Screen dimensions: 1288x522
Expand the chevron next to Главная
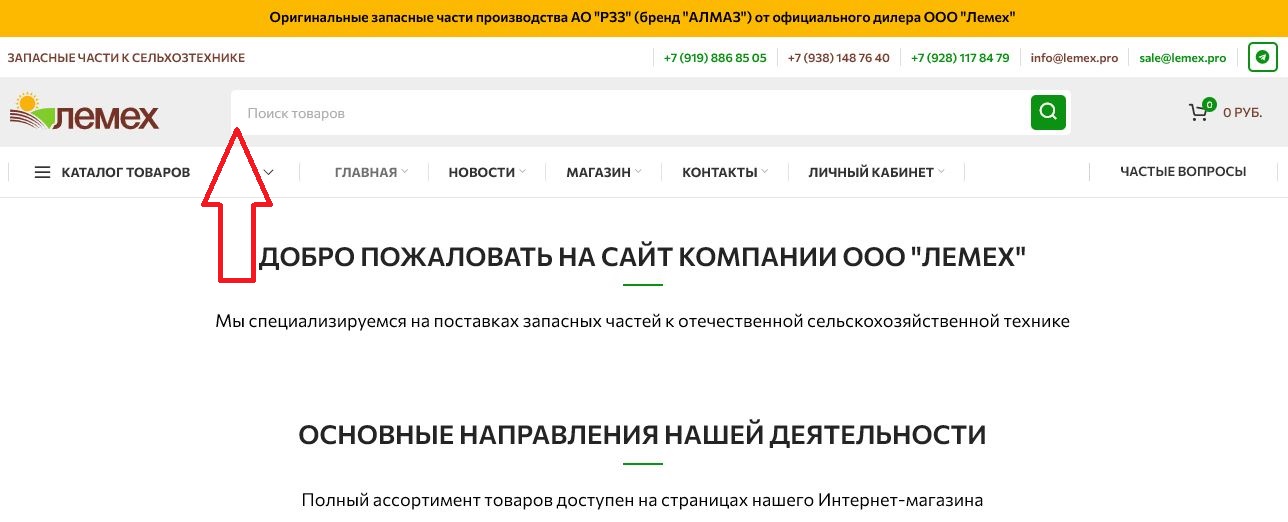405,172
